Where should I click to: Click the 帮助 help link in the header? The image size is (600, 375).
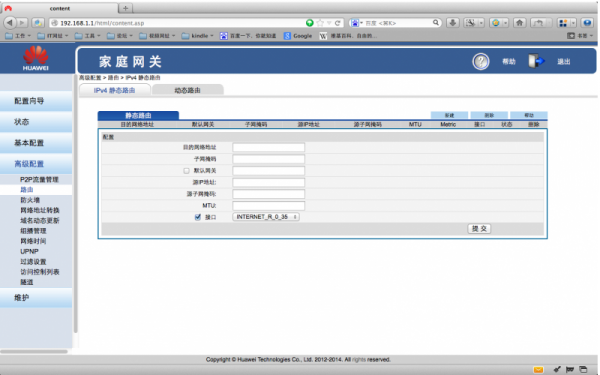(509, 62)
